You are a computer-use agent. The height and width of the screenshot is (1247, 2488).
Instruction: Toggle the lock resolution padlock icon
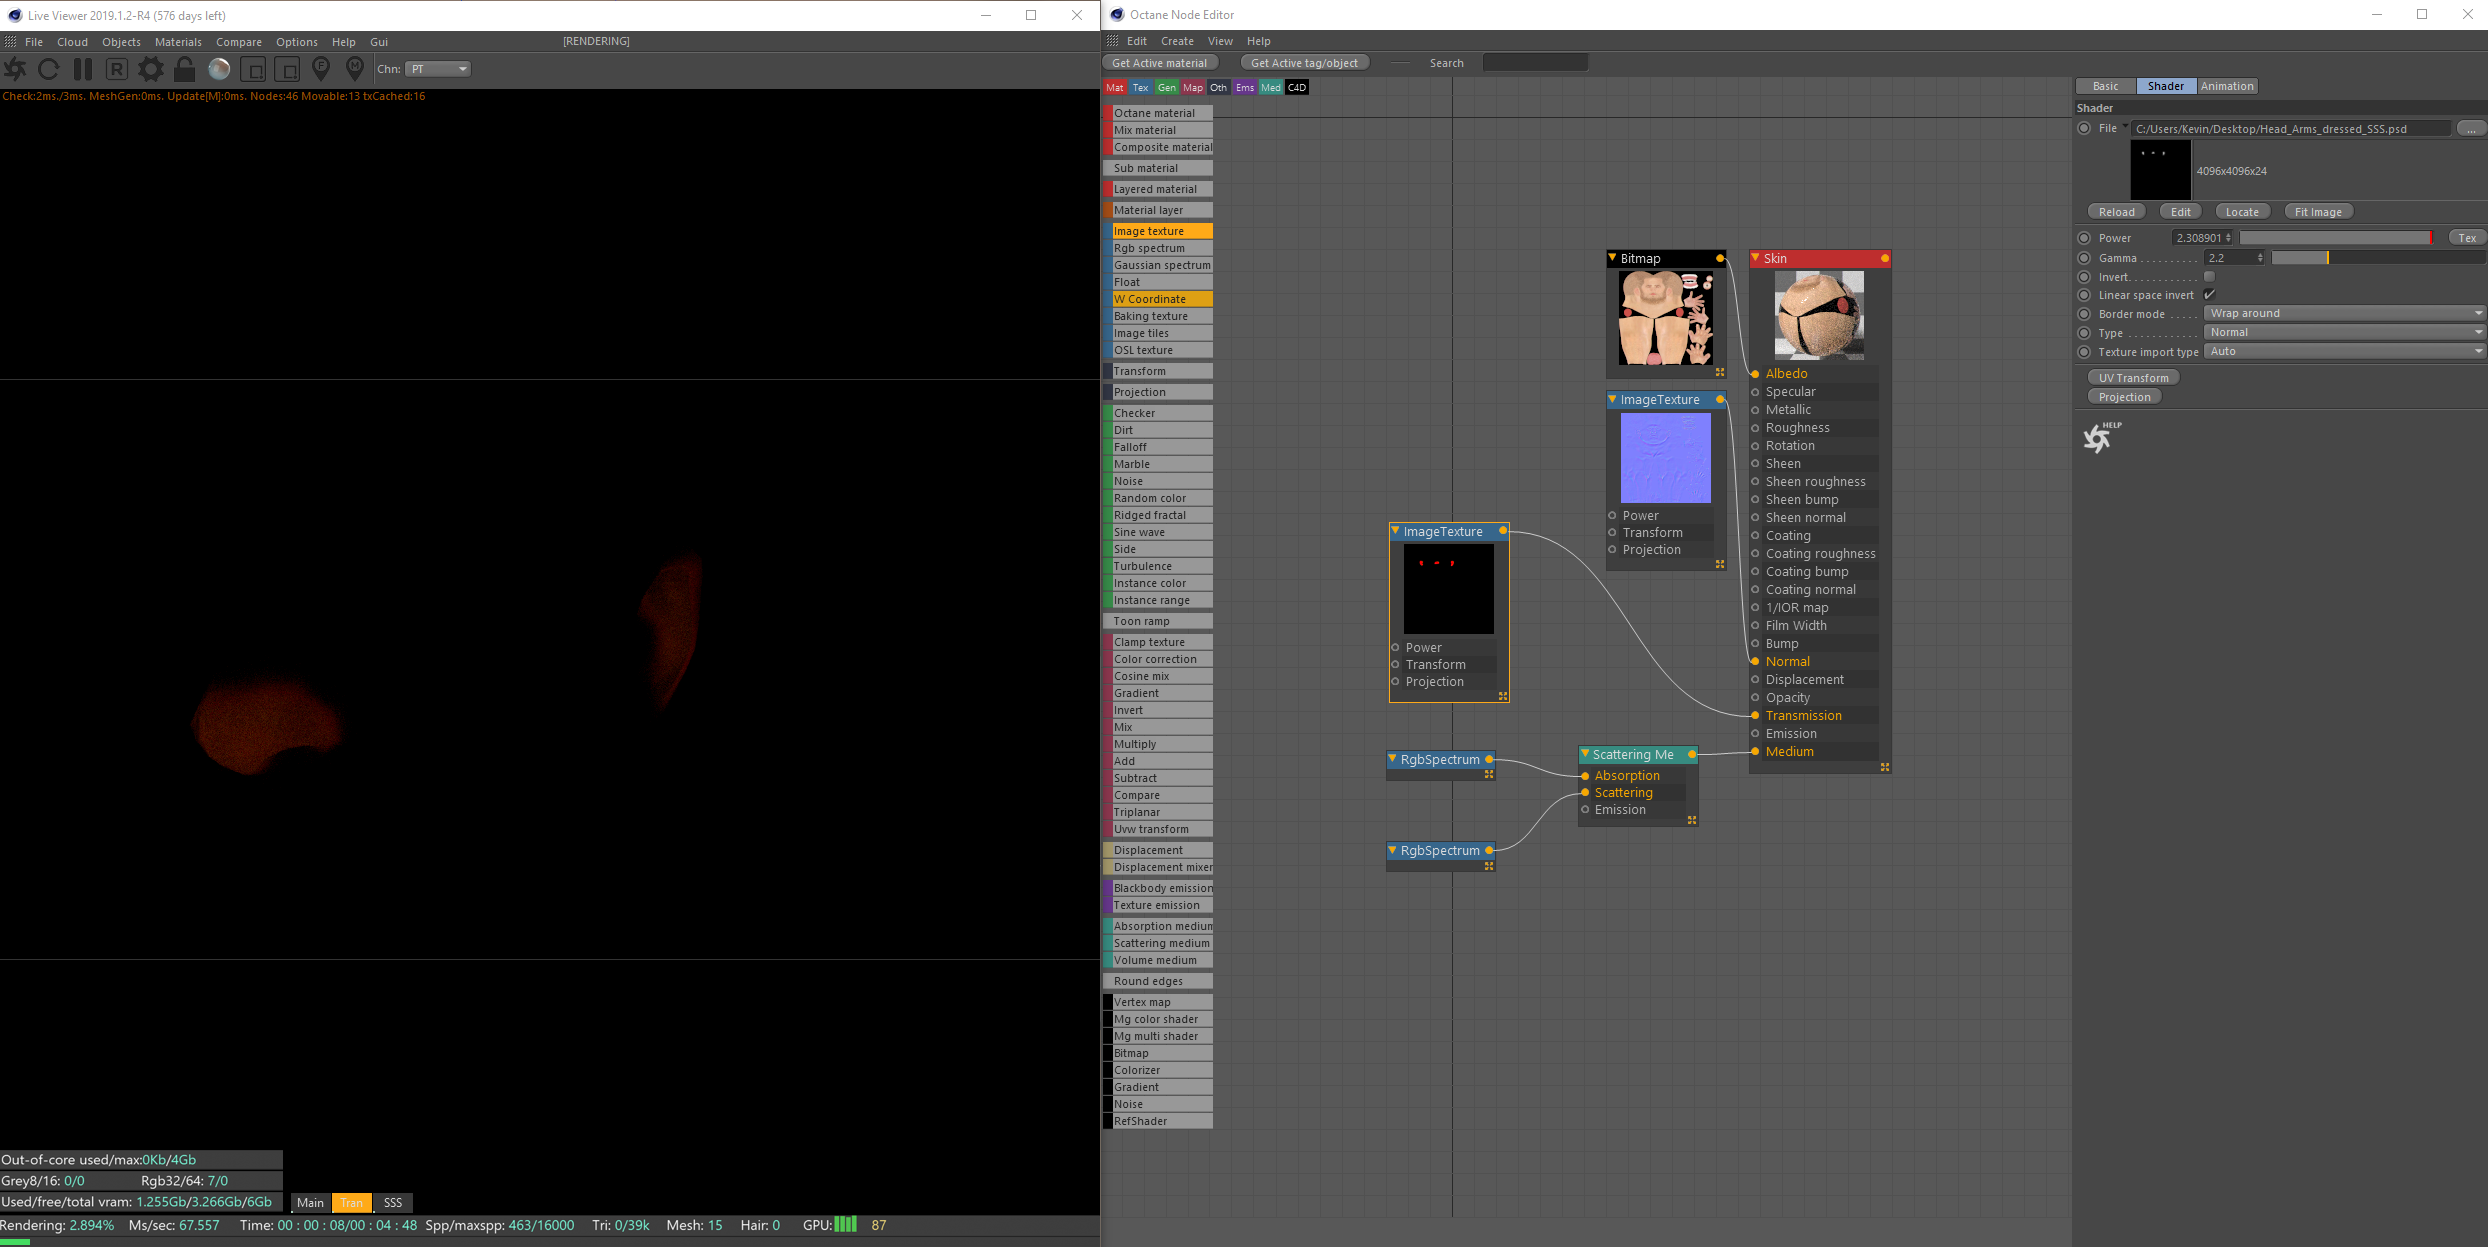tap(184, 69)
